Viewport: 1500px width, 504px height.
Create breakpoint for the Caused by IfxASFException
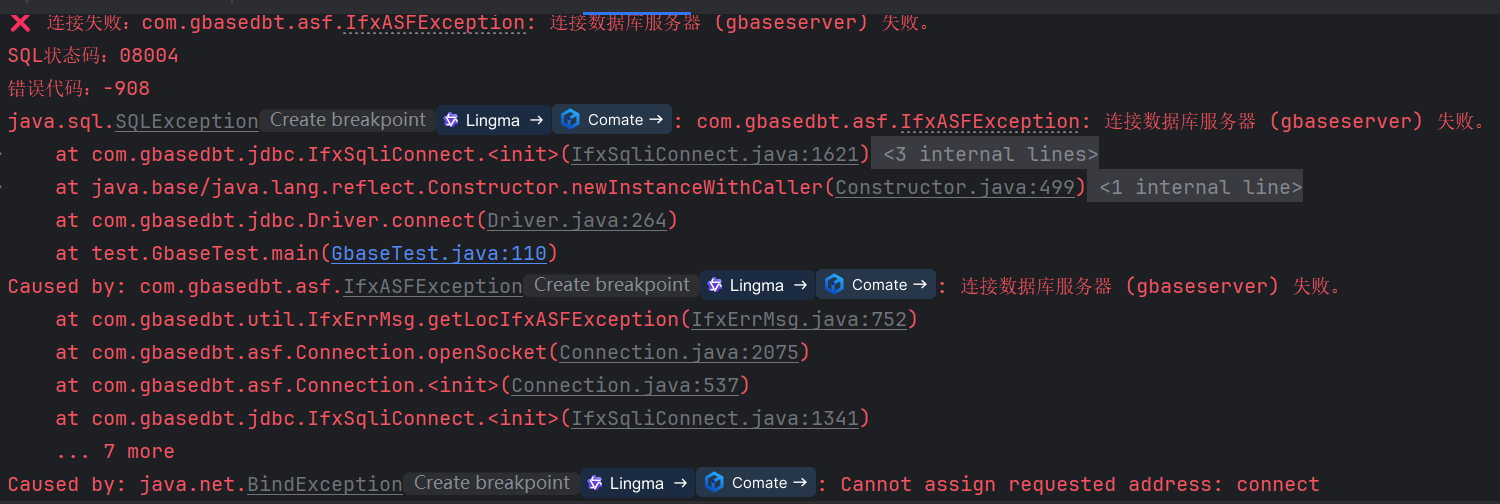coord(612,285)
